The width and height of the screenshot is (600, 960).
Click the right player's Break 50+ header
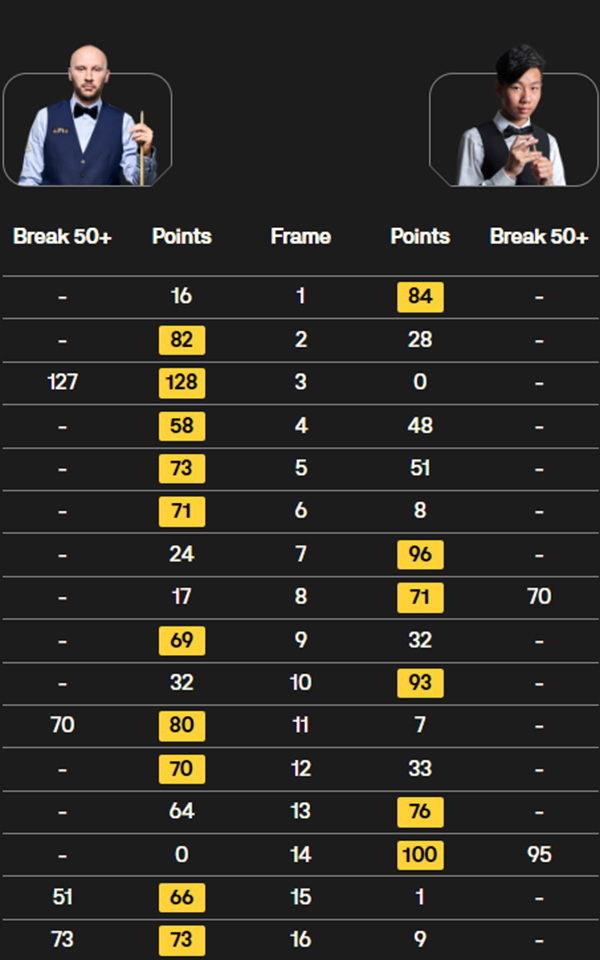[x=539, y=237]
